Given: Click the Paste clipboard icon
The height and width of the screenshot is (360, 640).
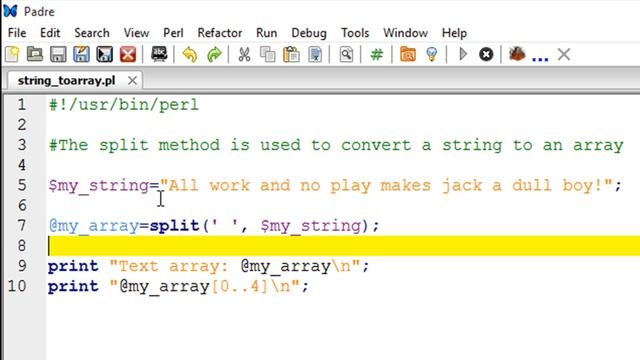Looking at the screenshot, I should click(291, 54).
